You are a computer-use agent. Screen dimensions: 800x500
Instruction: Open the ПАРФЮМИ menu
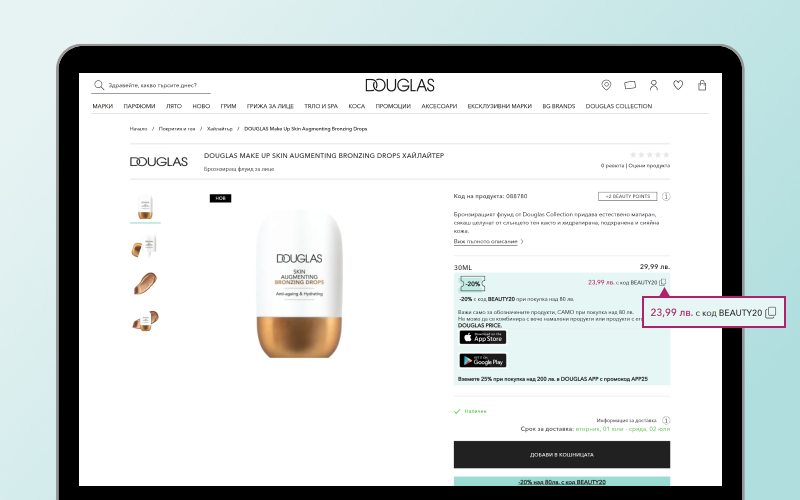(x=139, y=106)
